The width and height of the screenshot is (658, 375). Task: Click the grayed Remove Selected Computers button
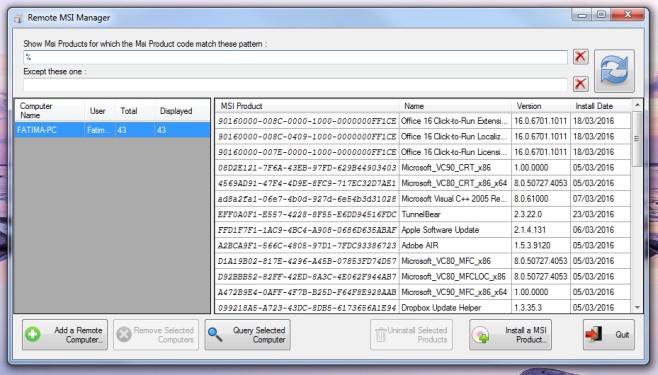click(157, 335)
